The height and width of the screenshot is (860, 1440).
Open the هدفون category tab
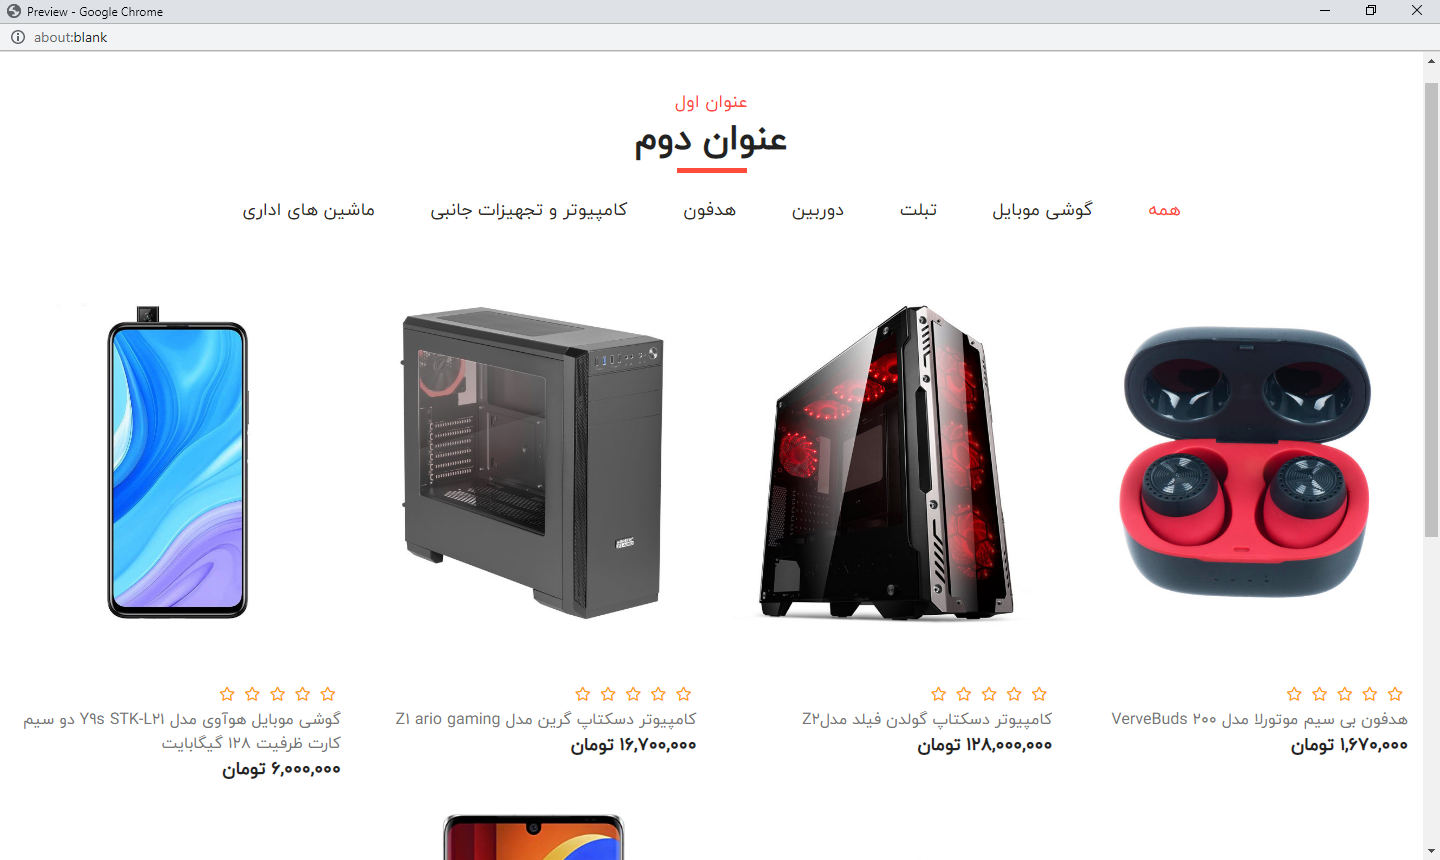710,209
